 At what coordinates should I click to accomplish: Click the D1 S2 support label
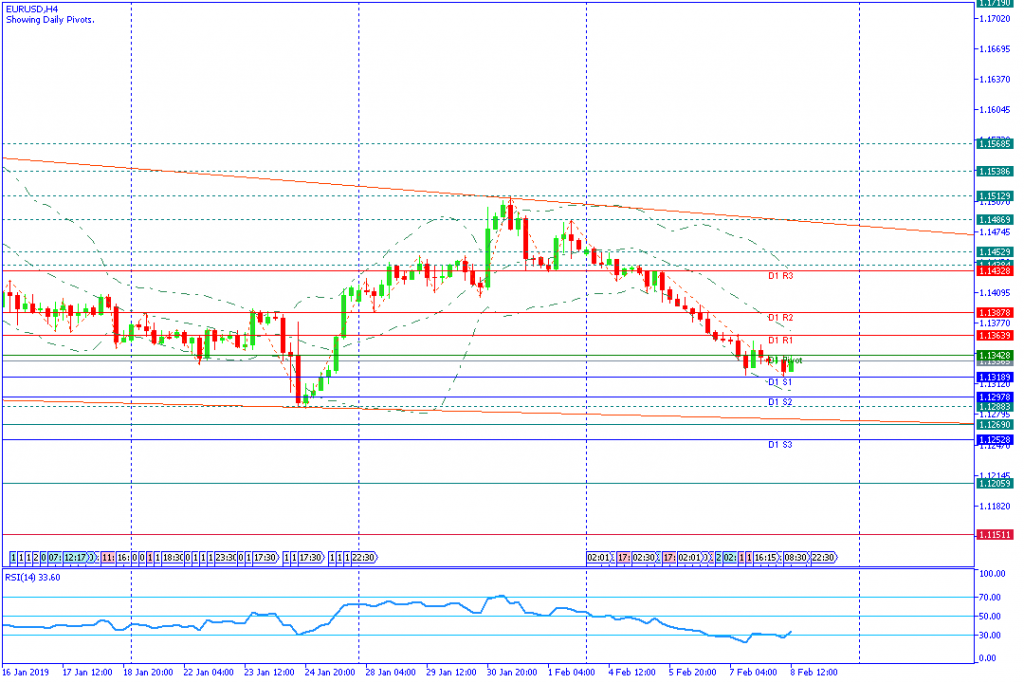point(780,402)
